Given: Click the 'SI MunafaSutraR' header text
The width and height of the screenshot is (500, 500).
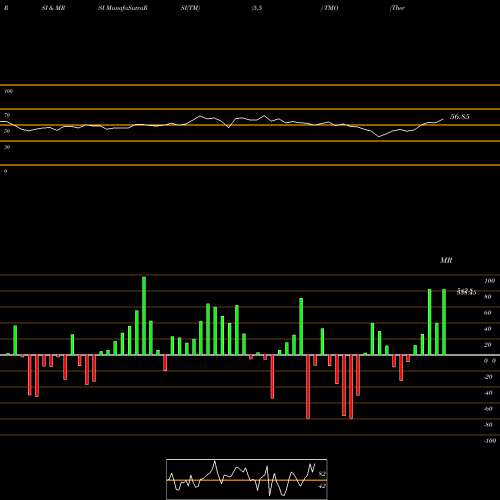Looking at the screenshot, I should [x=123, y=8].
